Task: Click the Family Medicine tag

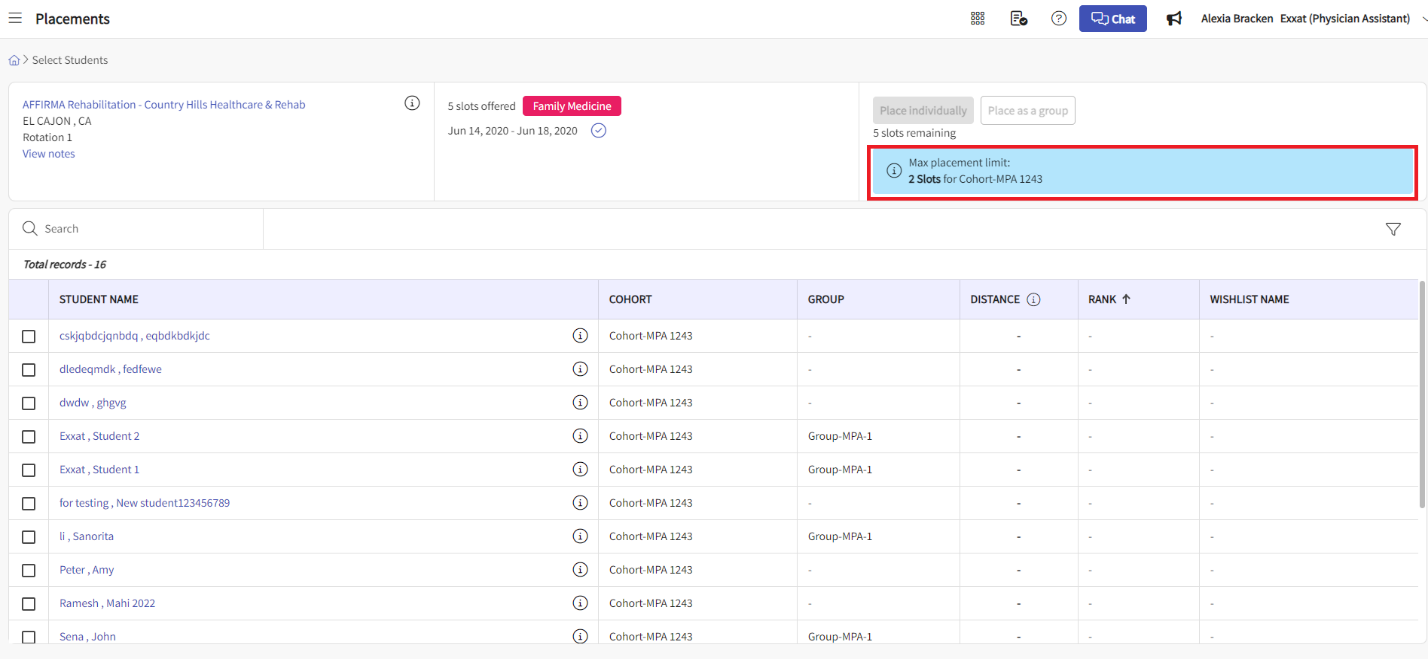Action: click(572, 106)
